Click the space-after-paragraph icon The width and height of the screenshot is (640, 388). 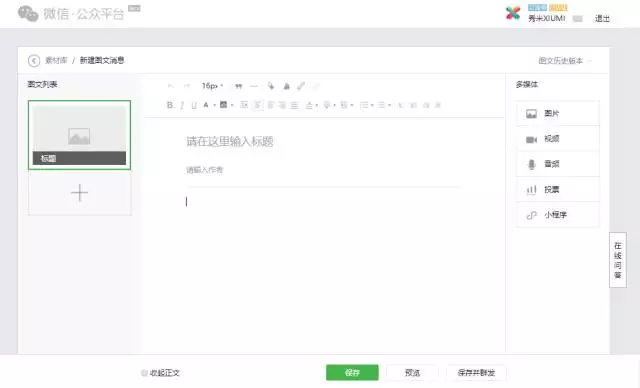point(327,105)
